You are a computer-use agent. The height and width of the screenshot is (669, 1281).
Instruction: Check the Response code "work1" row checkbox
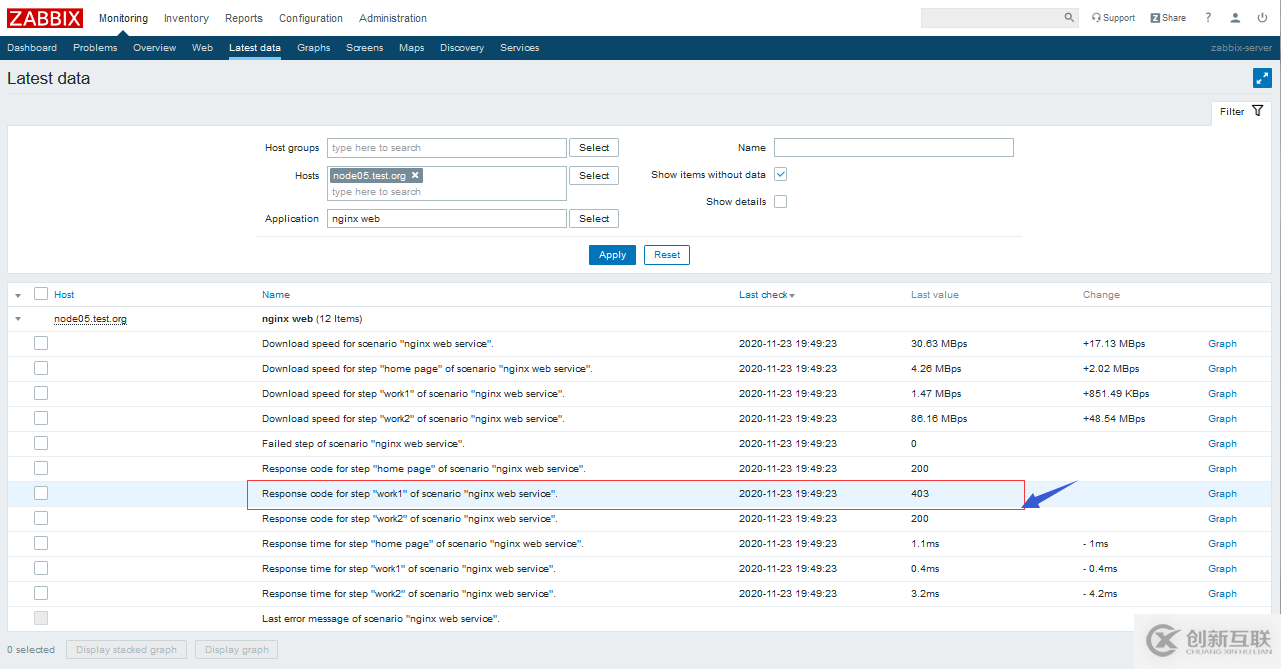point(41,493)
